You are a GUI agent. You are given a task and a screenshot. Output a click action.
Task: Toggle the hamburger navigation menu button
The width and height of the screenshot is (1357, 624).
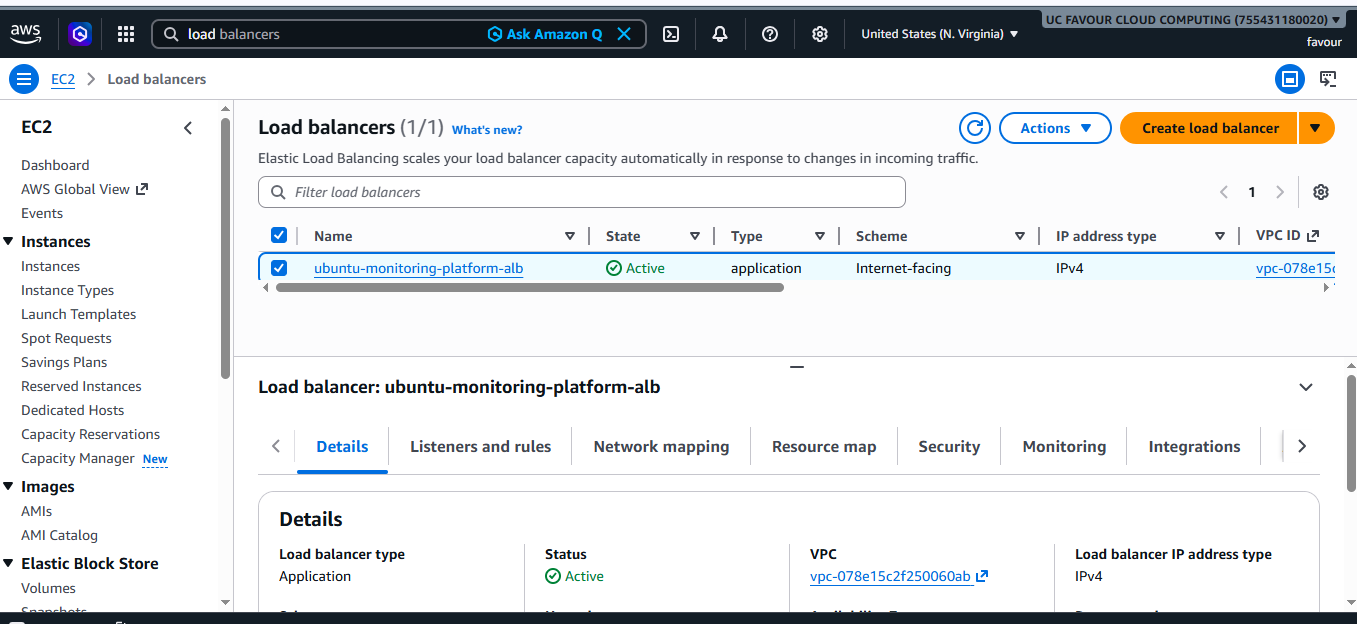point(23,79)
